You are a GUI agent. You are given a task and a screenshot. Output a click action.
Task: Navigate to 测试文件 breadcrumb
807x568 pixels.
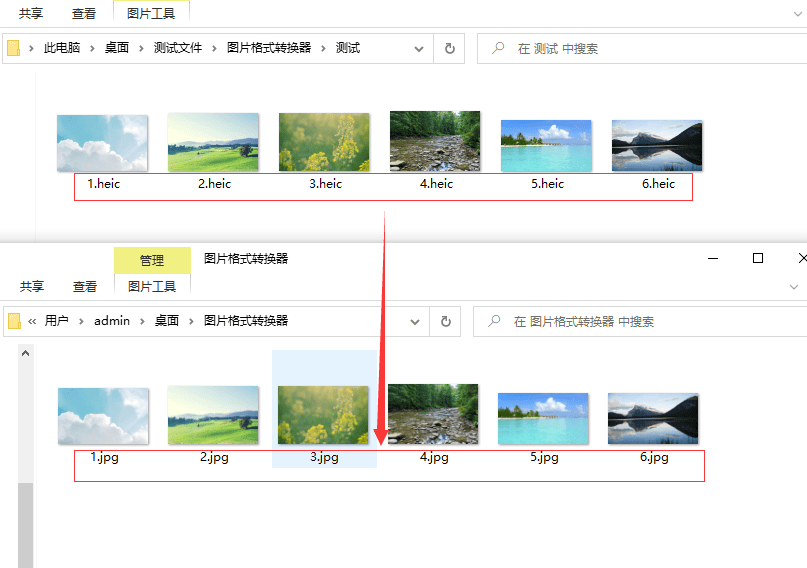click(x=178, y=48)
